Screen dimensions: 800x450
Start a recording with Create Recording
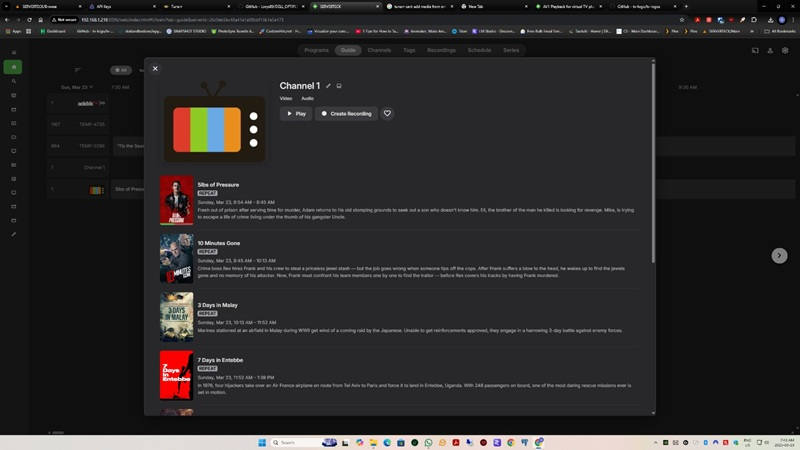[x=346, y=113]
